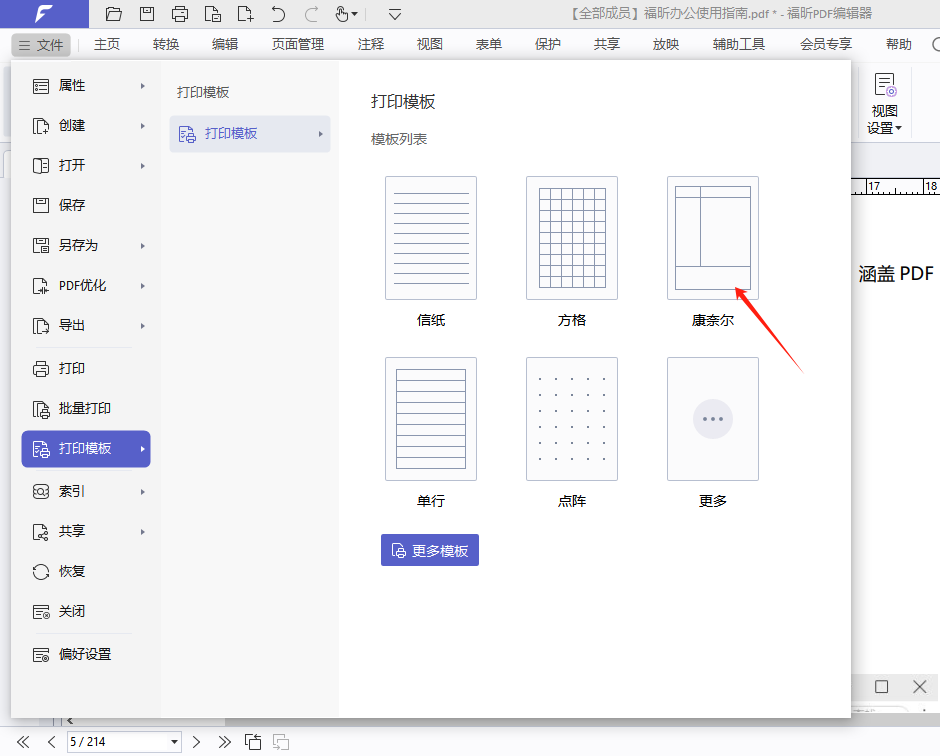
Task: Choose 偏好设置 in the file menu
Action: pyautogui.click(x=85, y=654)
